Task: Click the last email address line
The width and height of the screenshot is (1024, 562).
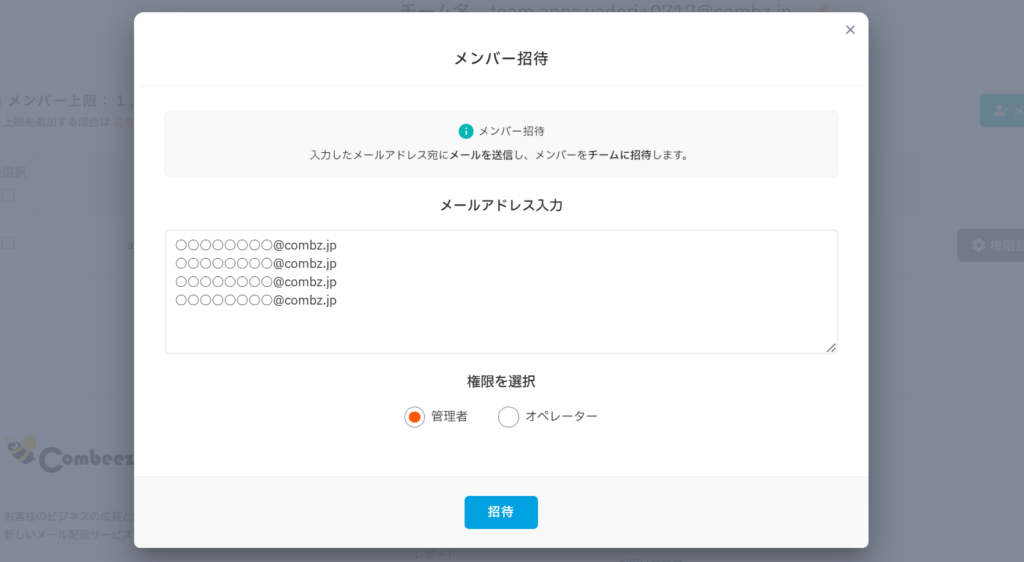Action: click(255, 300)
